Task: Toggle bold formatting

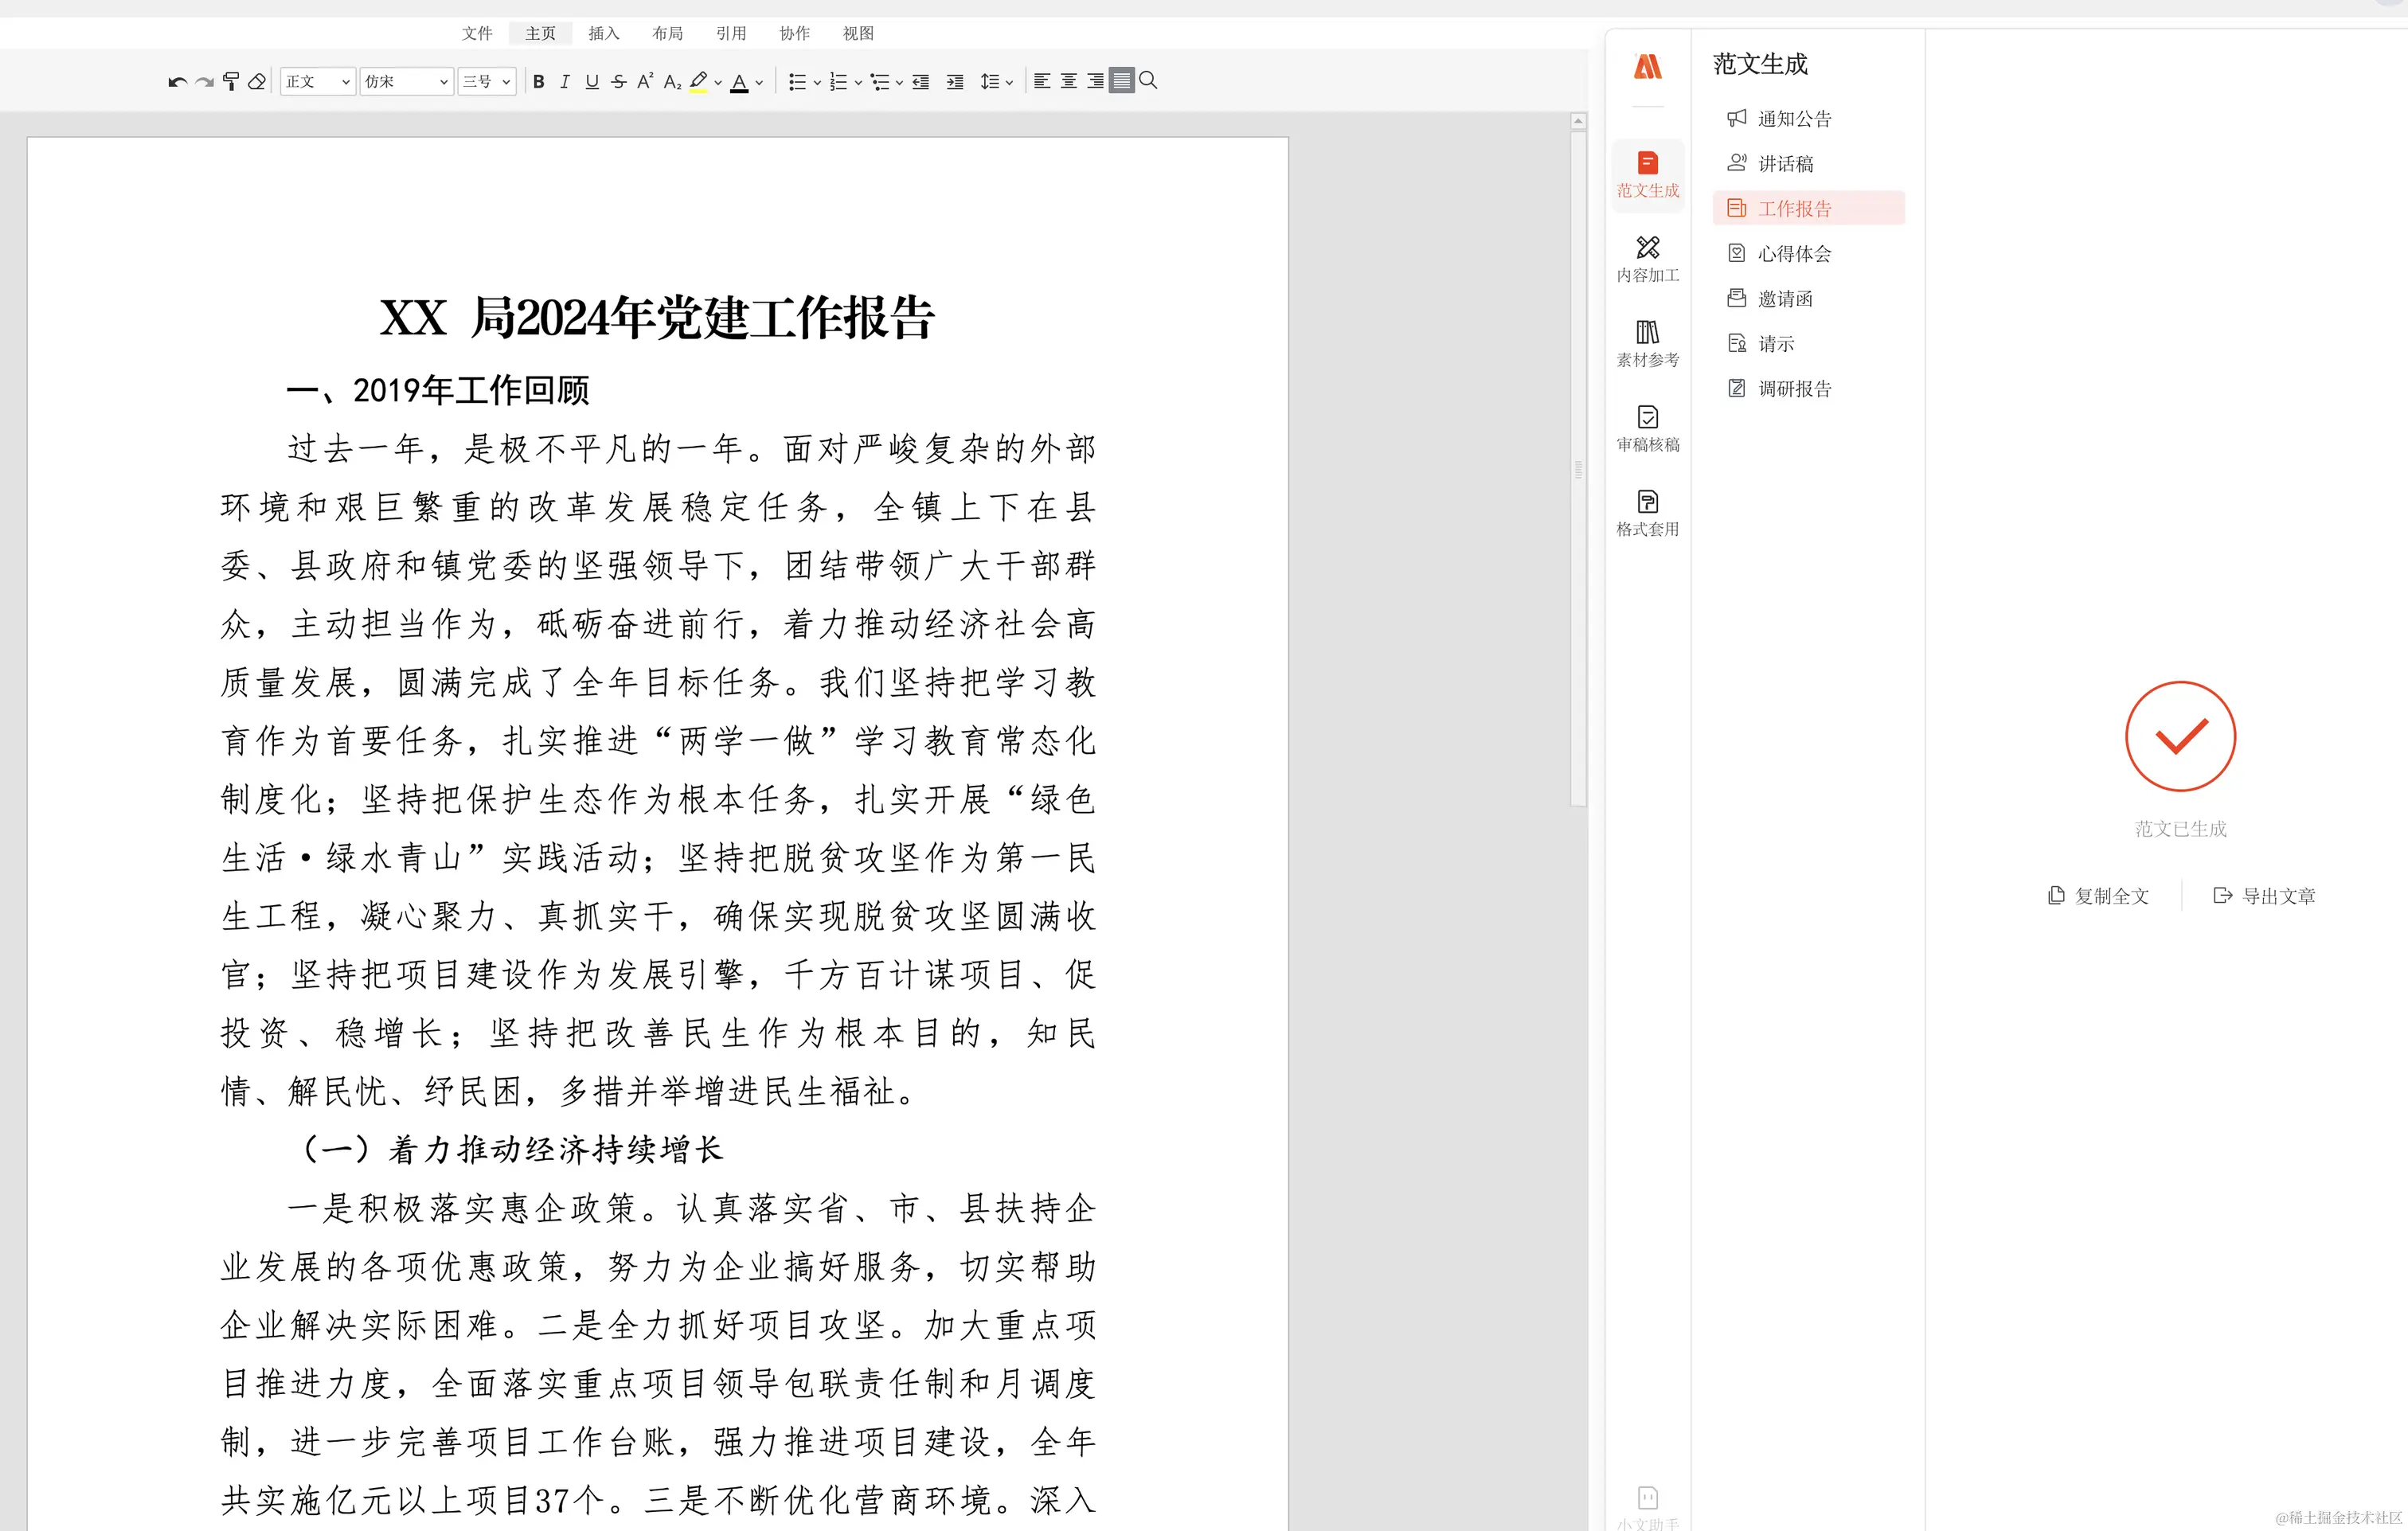Action: [539, 82]
